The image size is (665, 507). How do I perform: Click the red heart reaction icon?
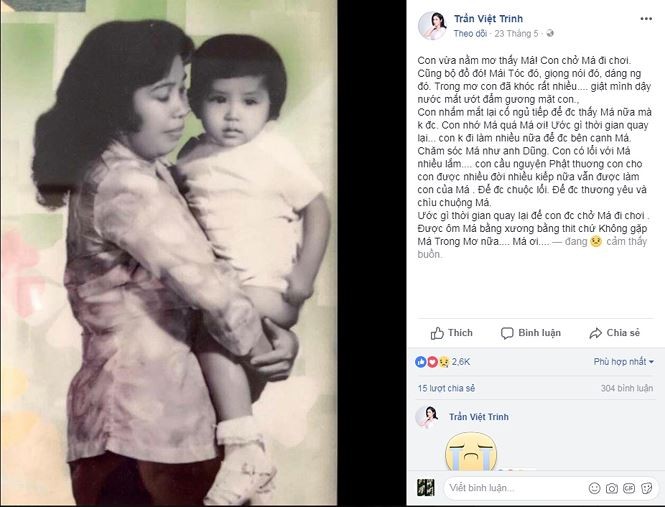[432, 362]
